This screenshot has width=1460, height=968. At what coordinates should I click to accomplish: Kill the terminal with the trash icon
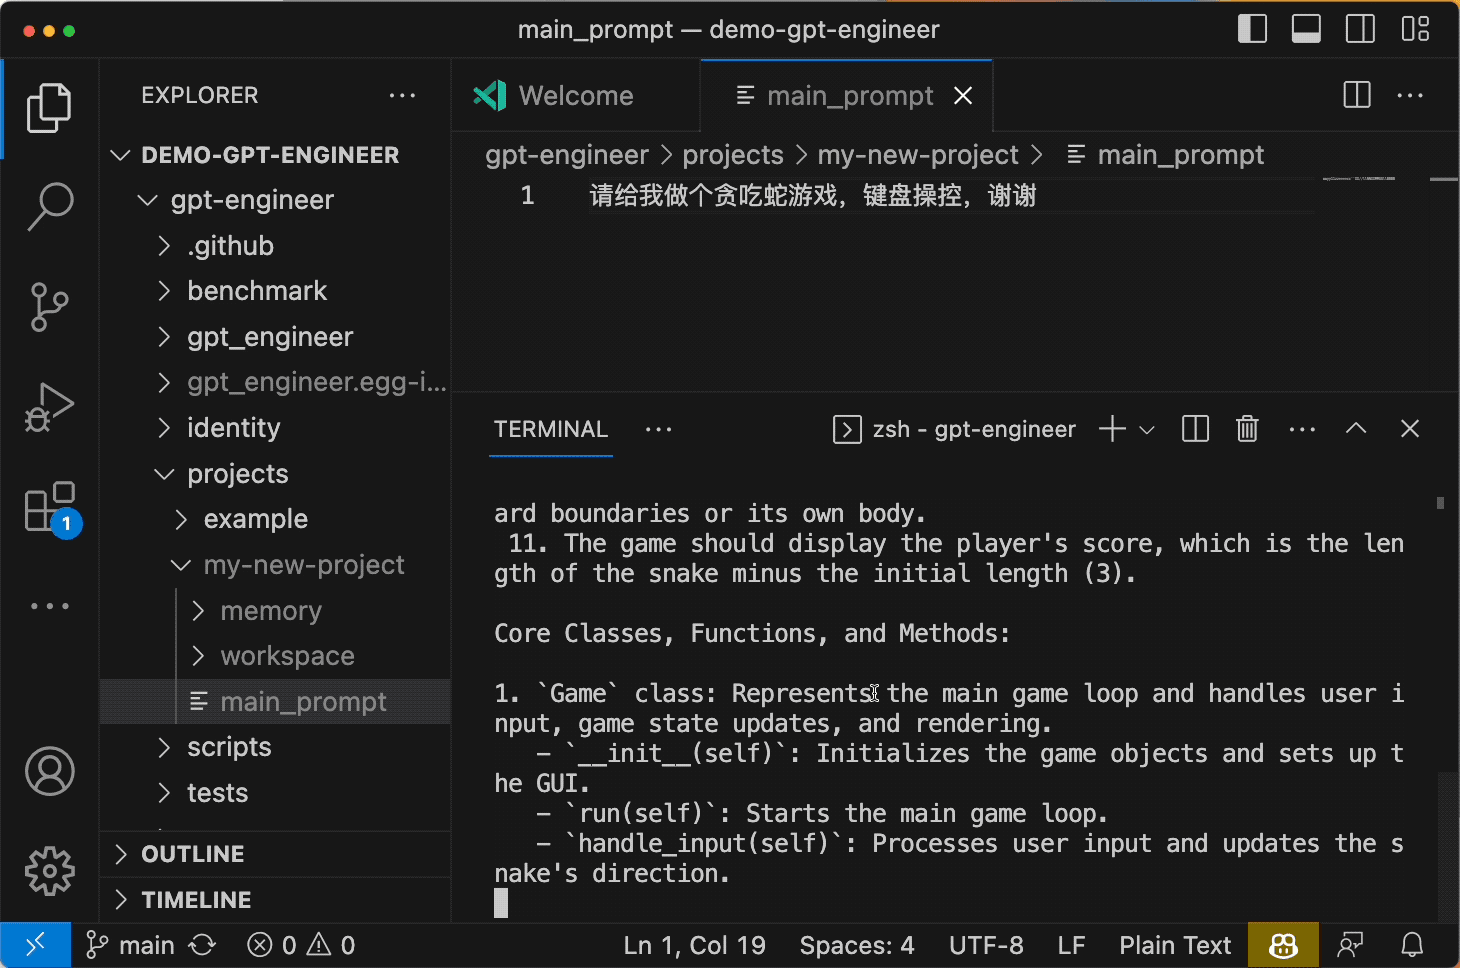click(1246, 428)
